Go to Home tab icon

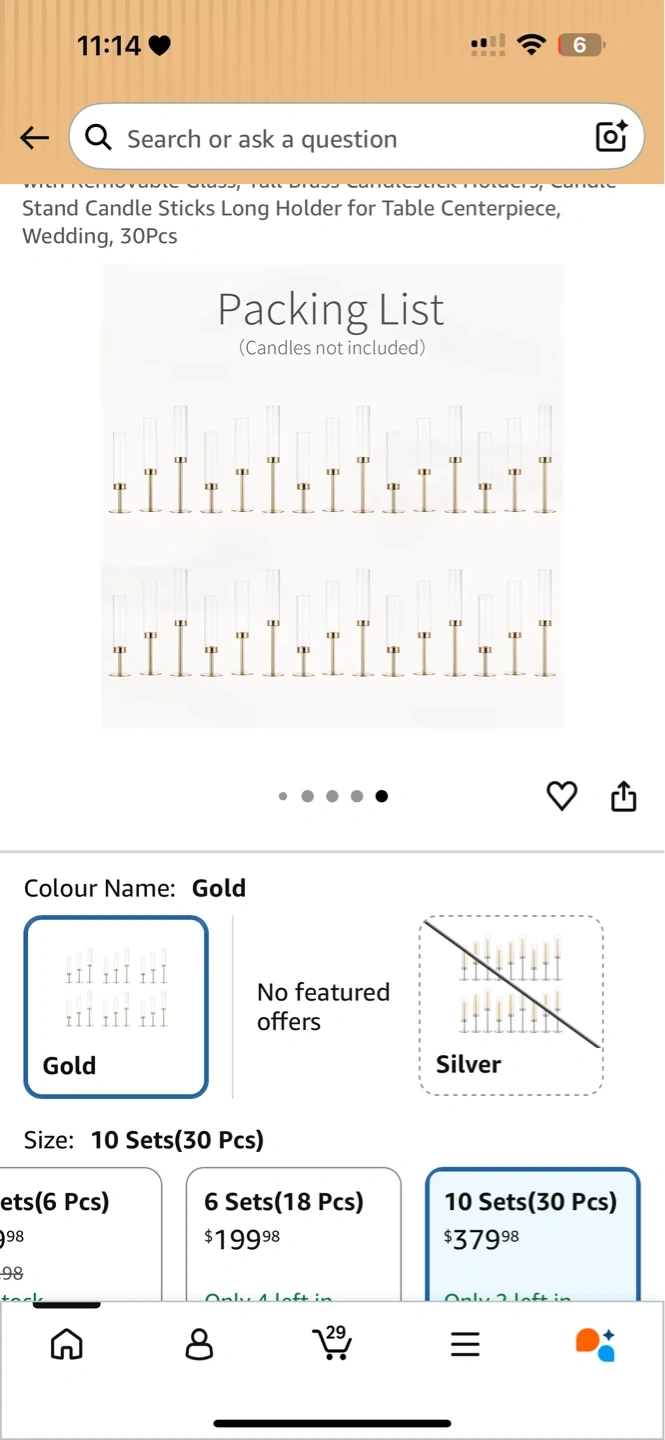[x=67, y=1344]
